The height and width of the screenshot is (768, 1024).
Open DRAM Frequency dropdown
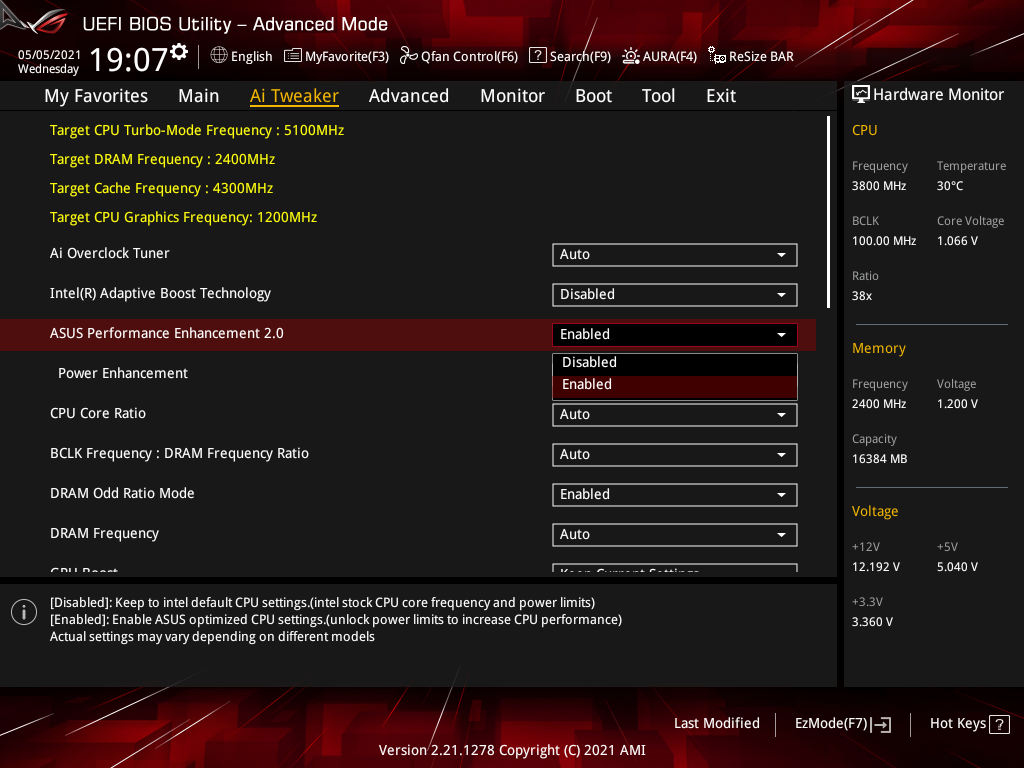(x=675, y=535)
